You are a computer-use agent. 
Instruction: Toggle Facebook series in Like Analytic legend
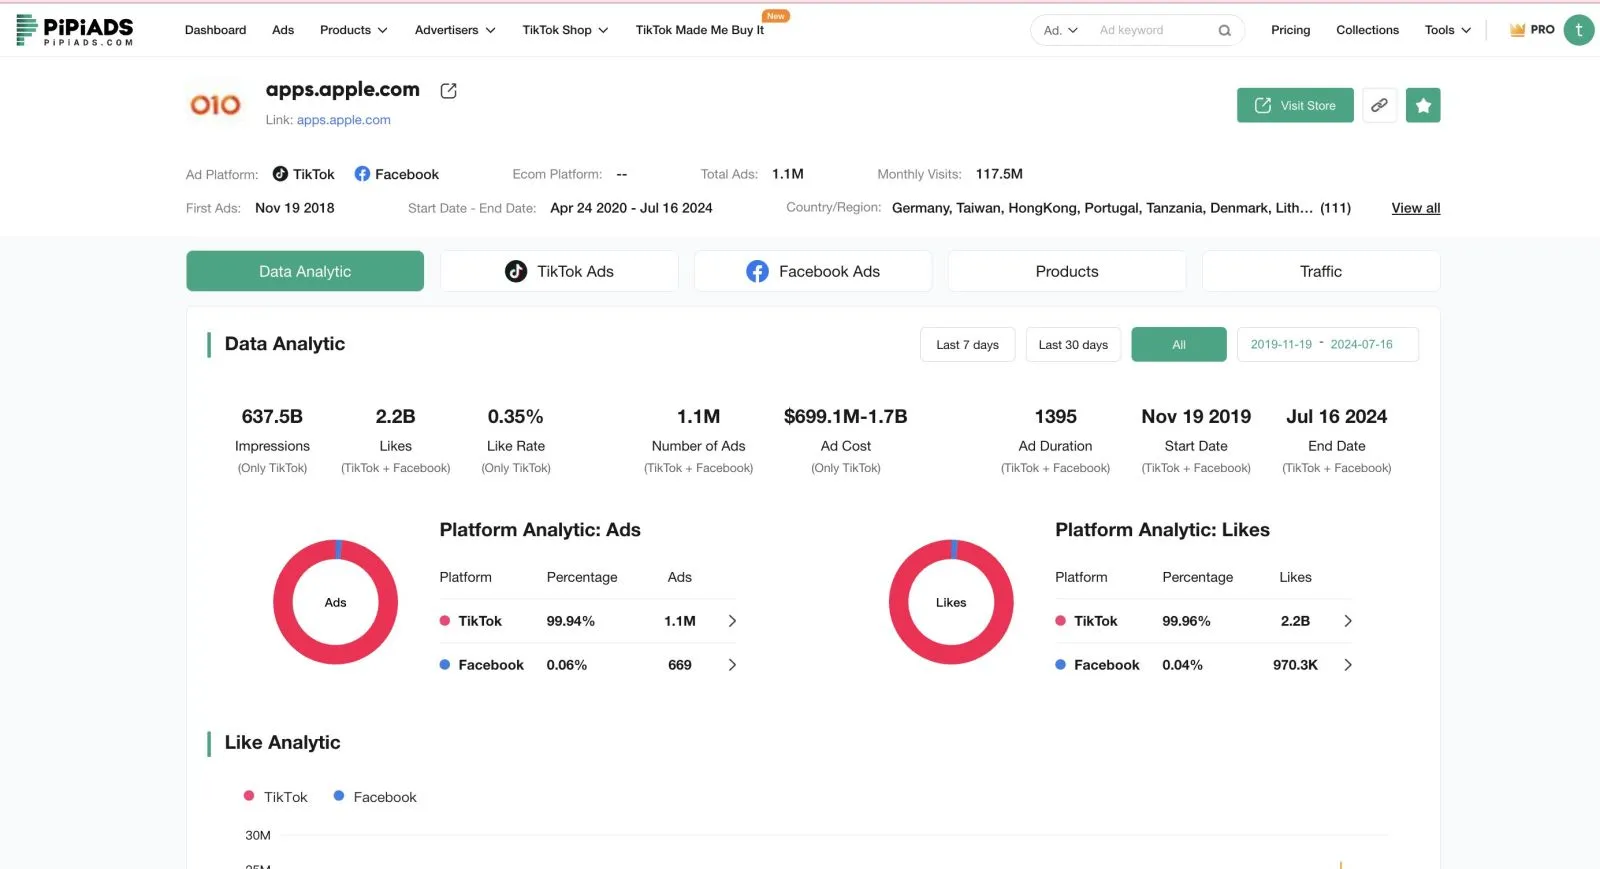click(375, 797)
